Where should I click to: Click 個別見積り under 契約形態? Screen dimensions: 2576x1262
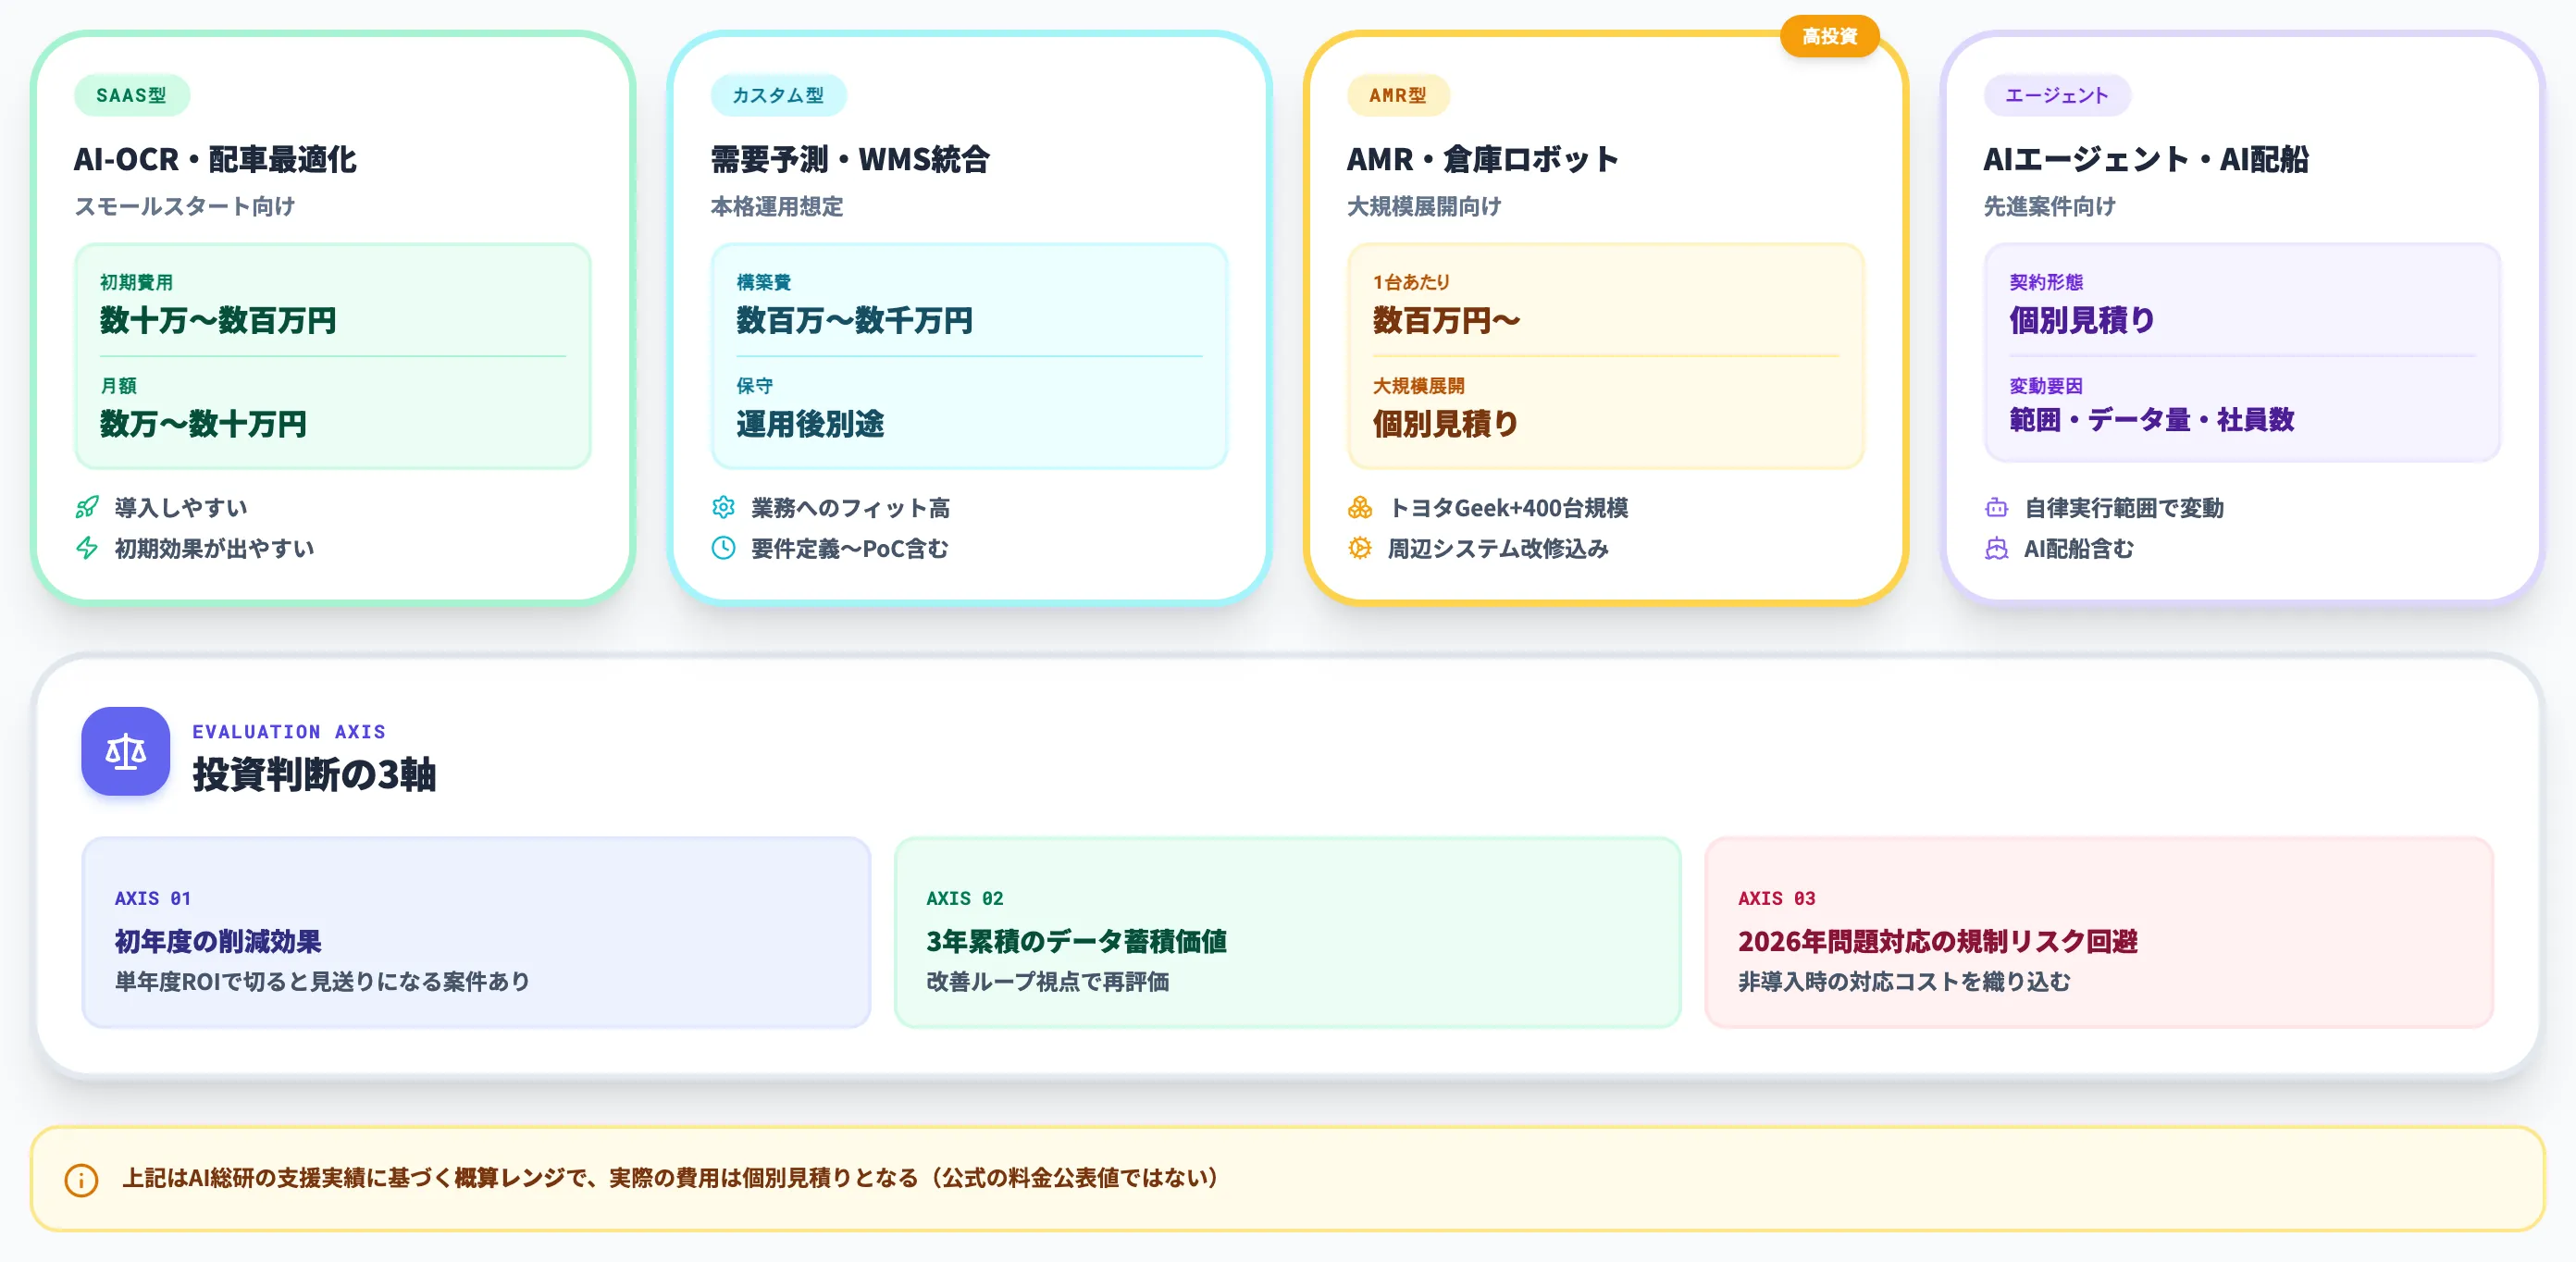pos(2082,320)
